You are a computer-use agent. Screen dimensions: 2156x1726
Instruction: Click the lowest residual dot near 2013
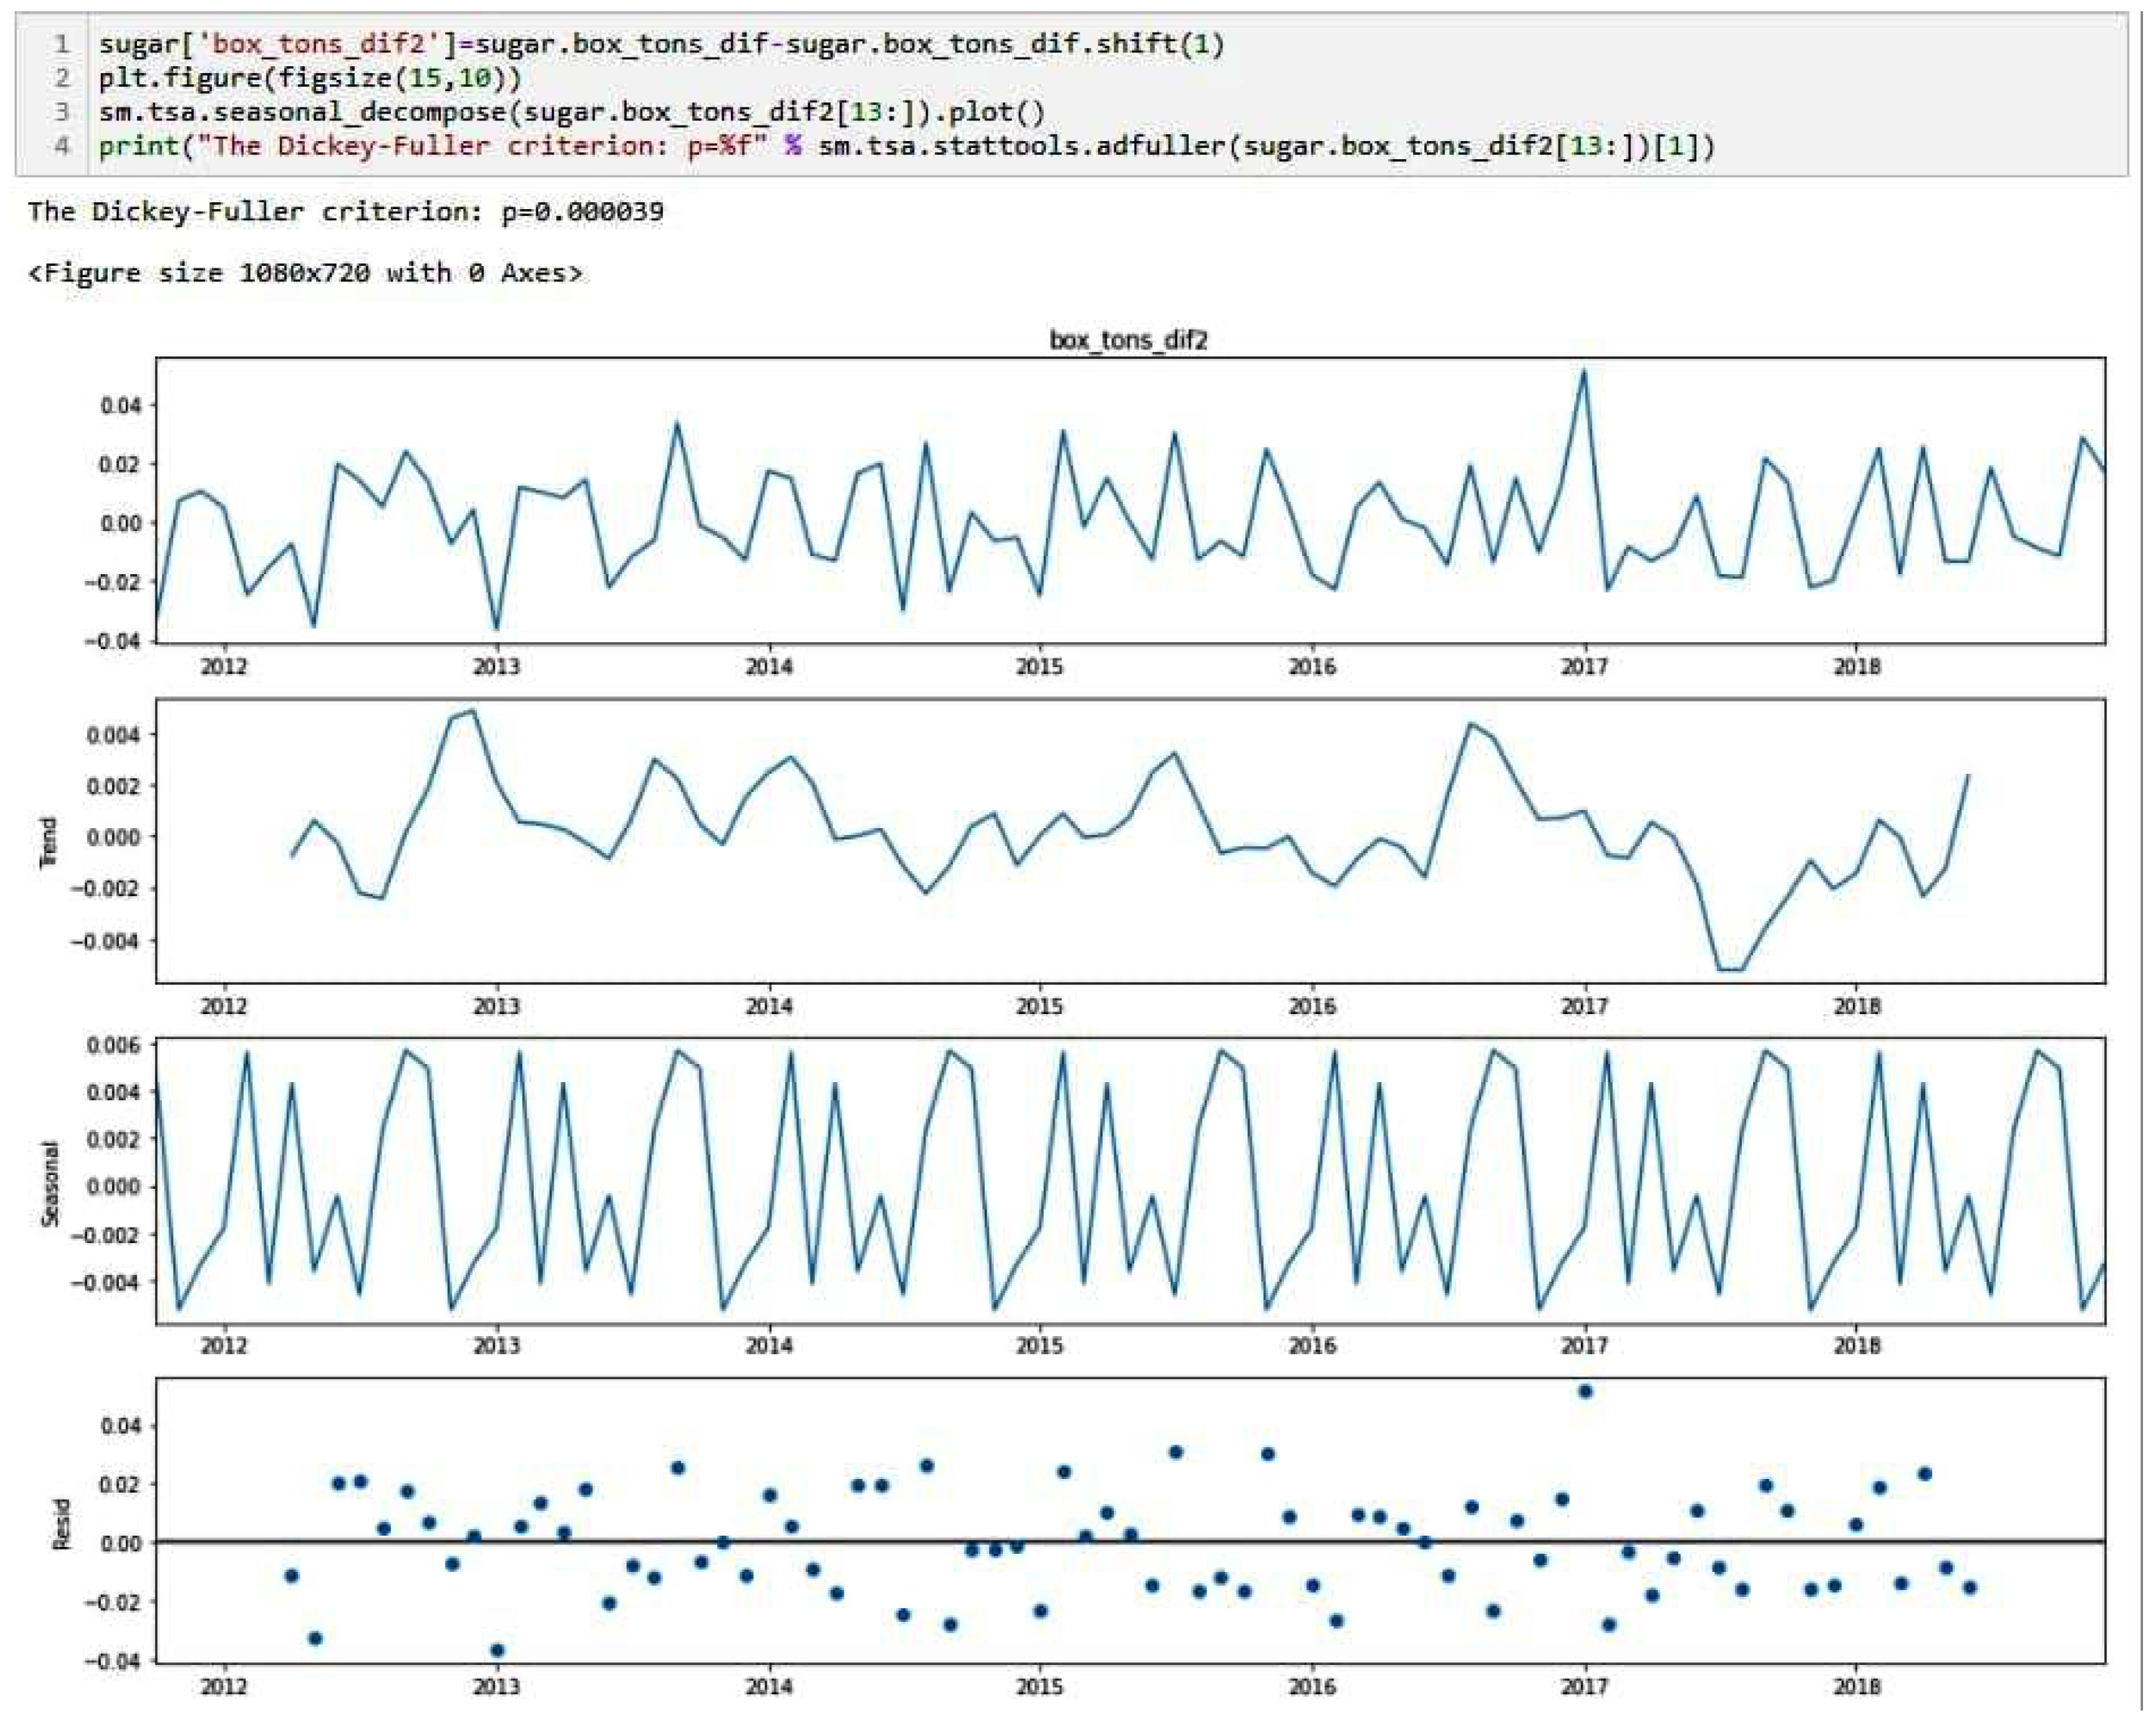pos(497,1650)
